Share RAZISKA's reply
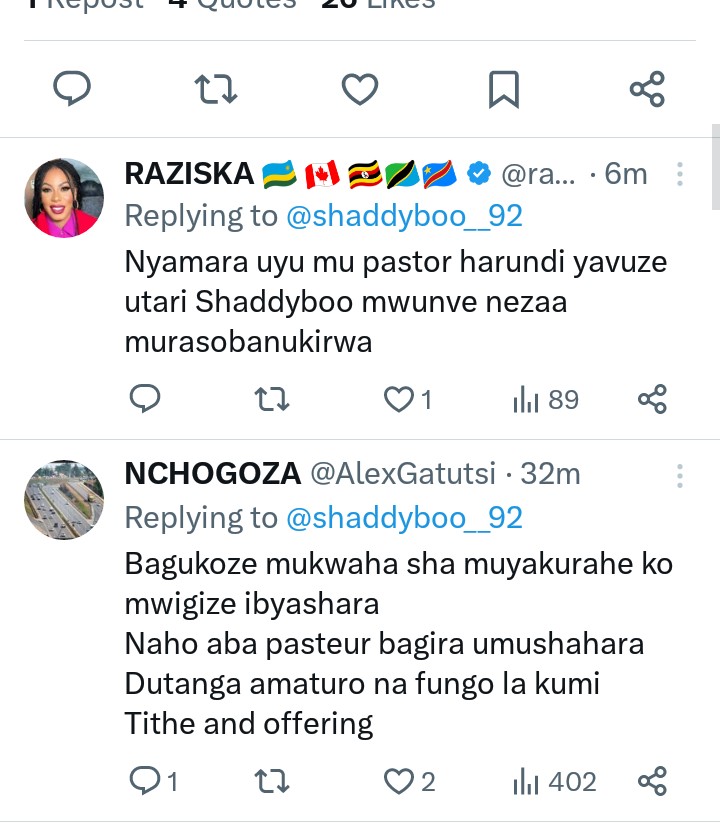This screenshot has height=832, width=720. pos(652,400)
